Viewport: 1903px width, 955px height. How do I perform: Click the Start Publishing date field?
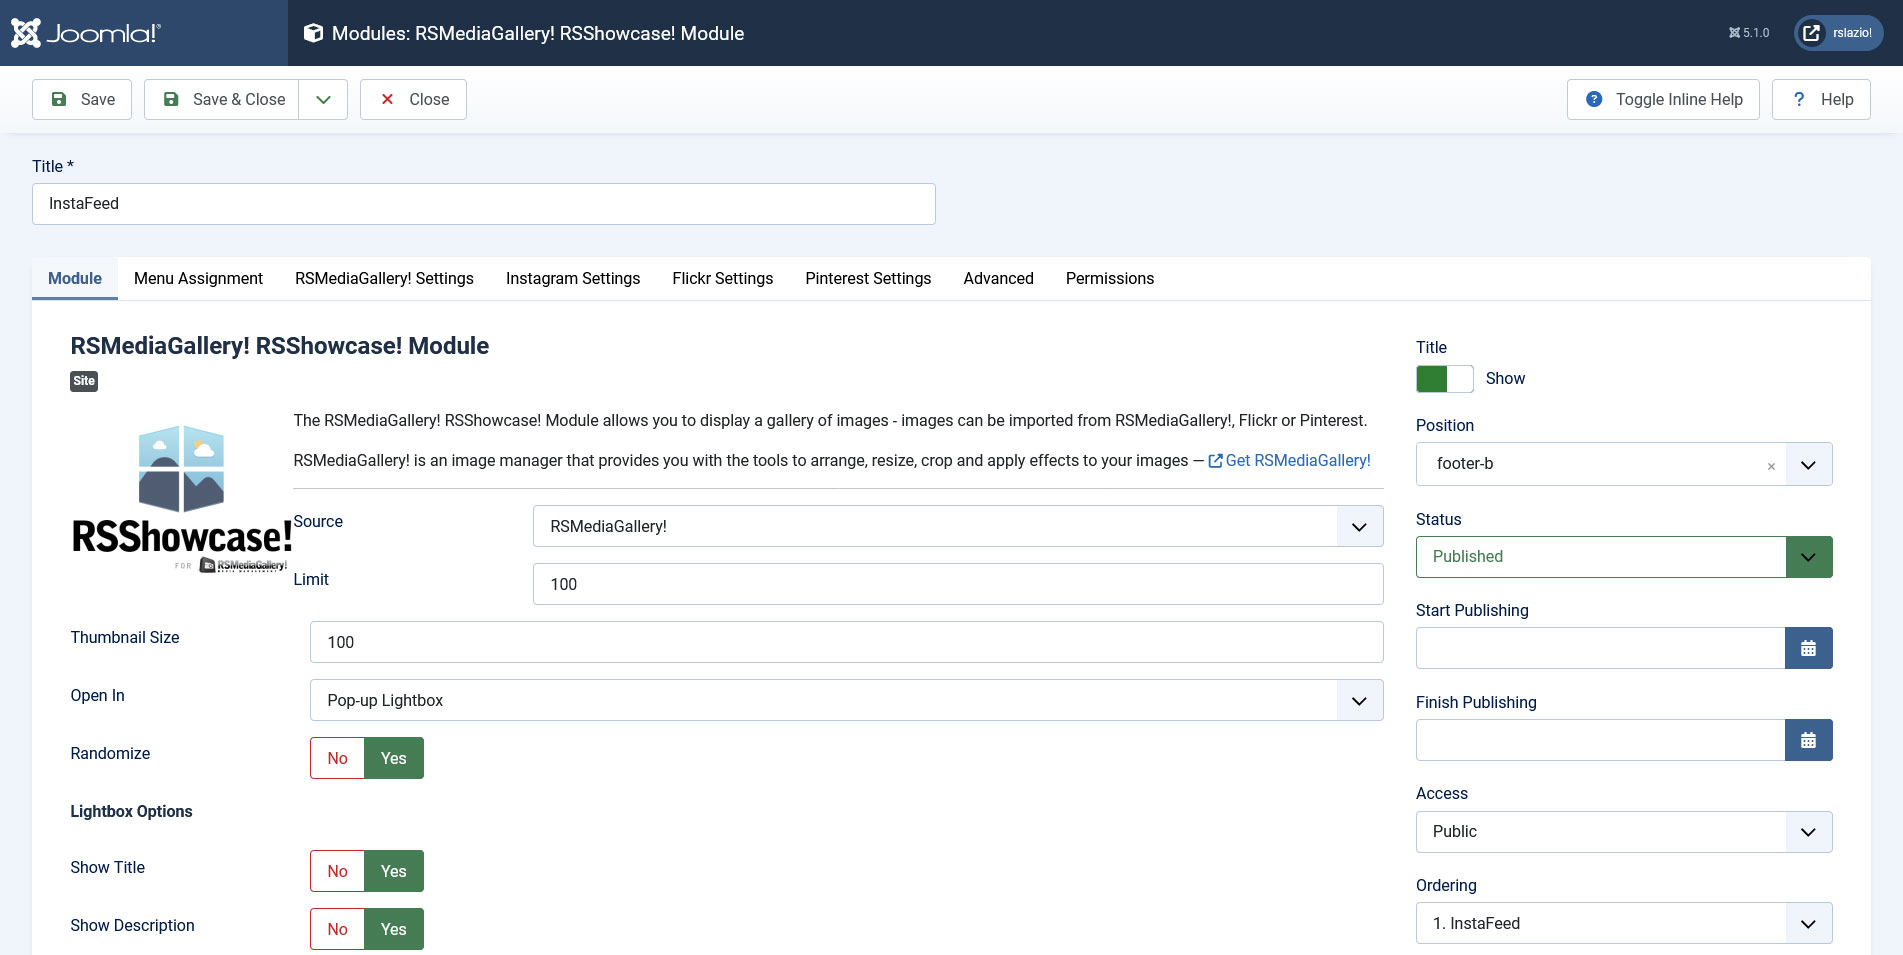tap(1600, 648)
